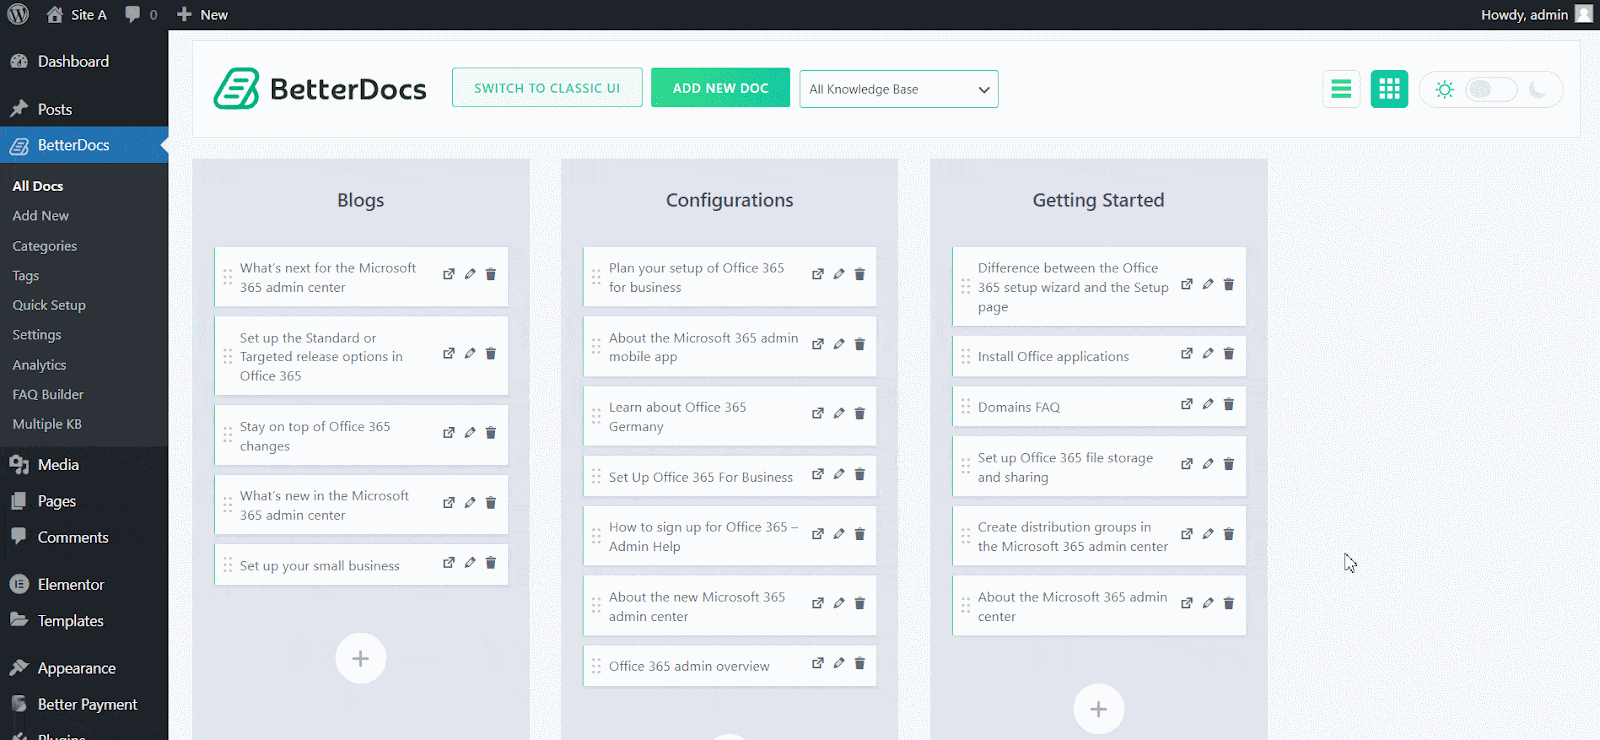Open Howdy, admin account menu
1600x740 pixels.
click(x=1536, y=14)
